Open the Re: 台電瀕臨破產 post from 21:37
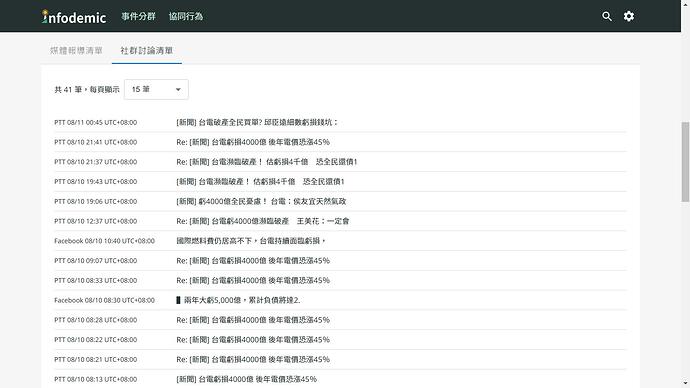This screenshot has height=388, width=690. (x=267, y=162)
